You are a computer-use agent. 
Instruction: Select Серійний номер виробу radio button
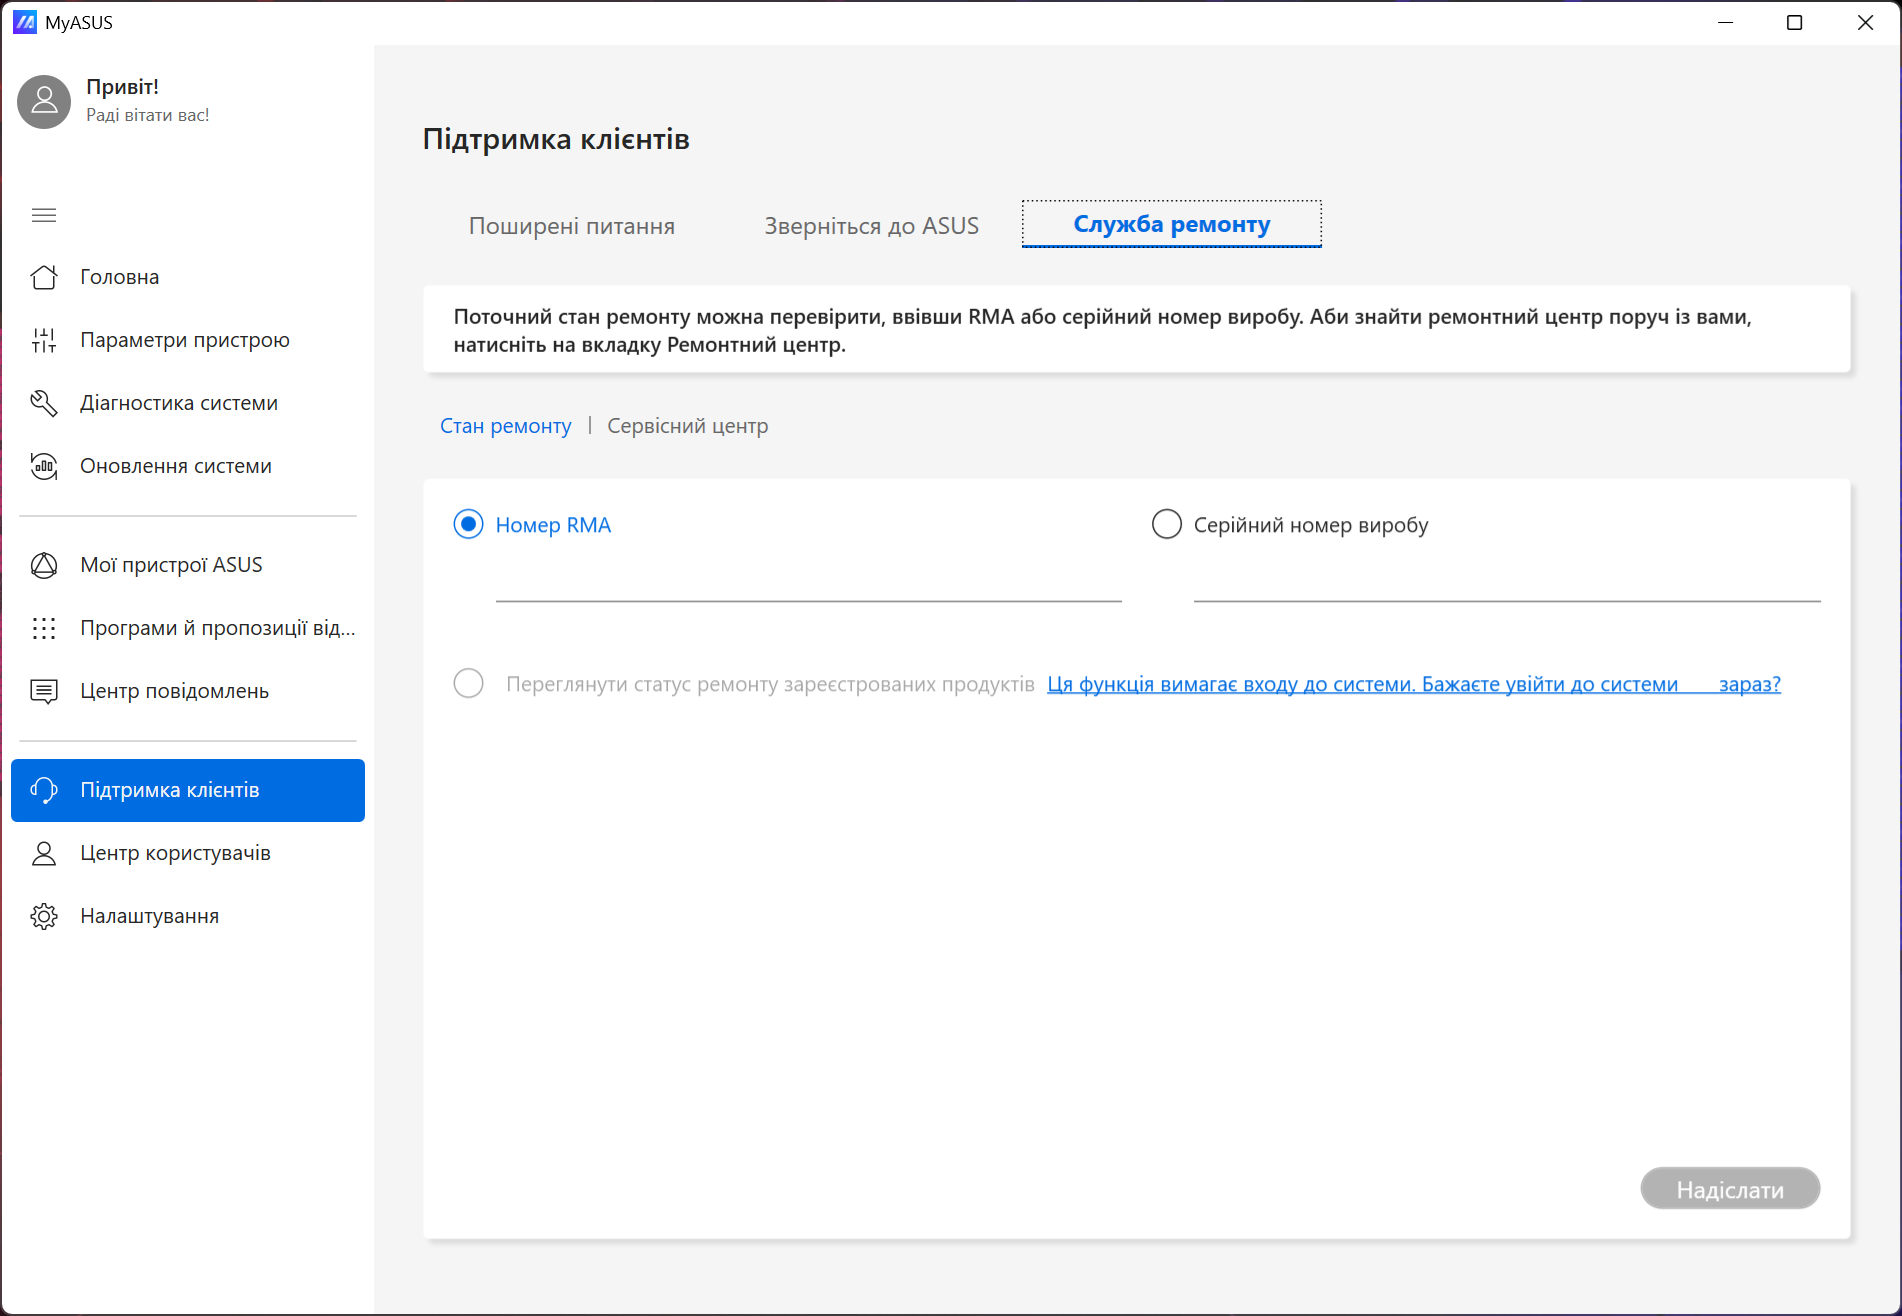(x=1166, y=524)
